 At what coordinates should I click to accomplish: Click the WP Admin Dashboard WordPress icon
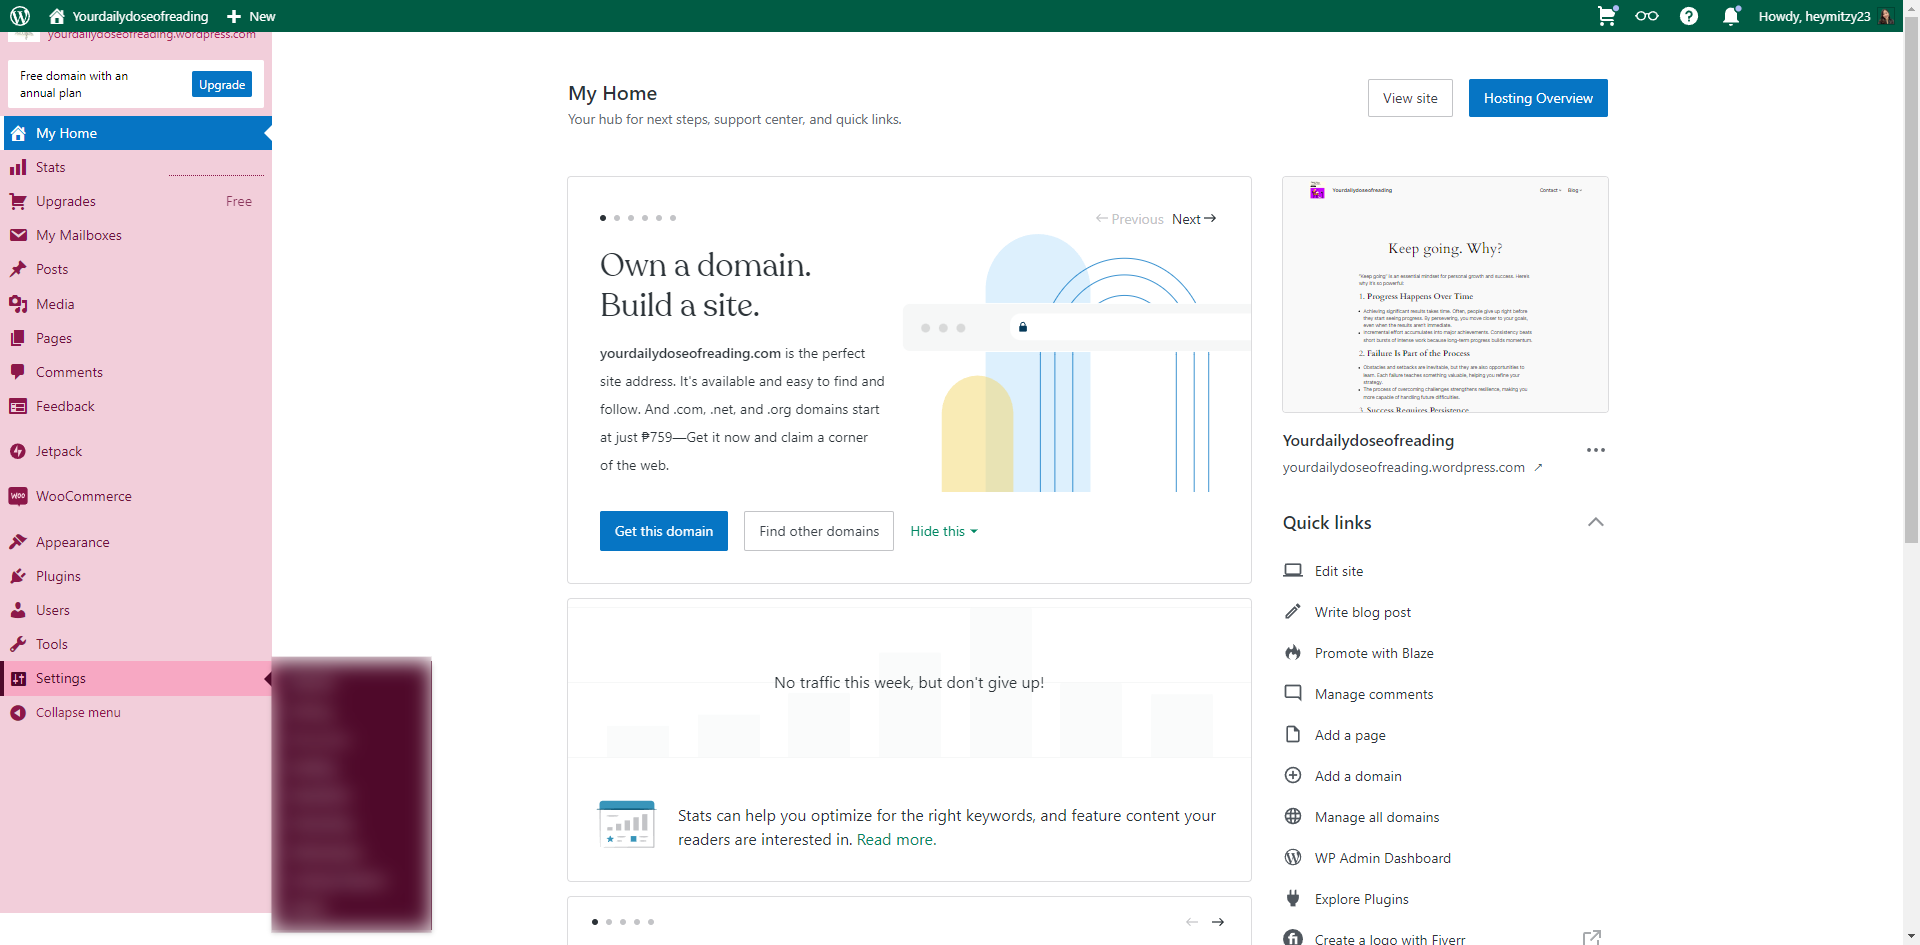1293,858
